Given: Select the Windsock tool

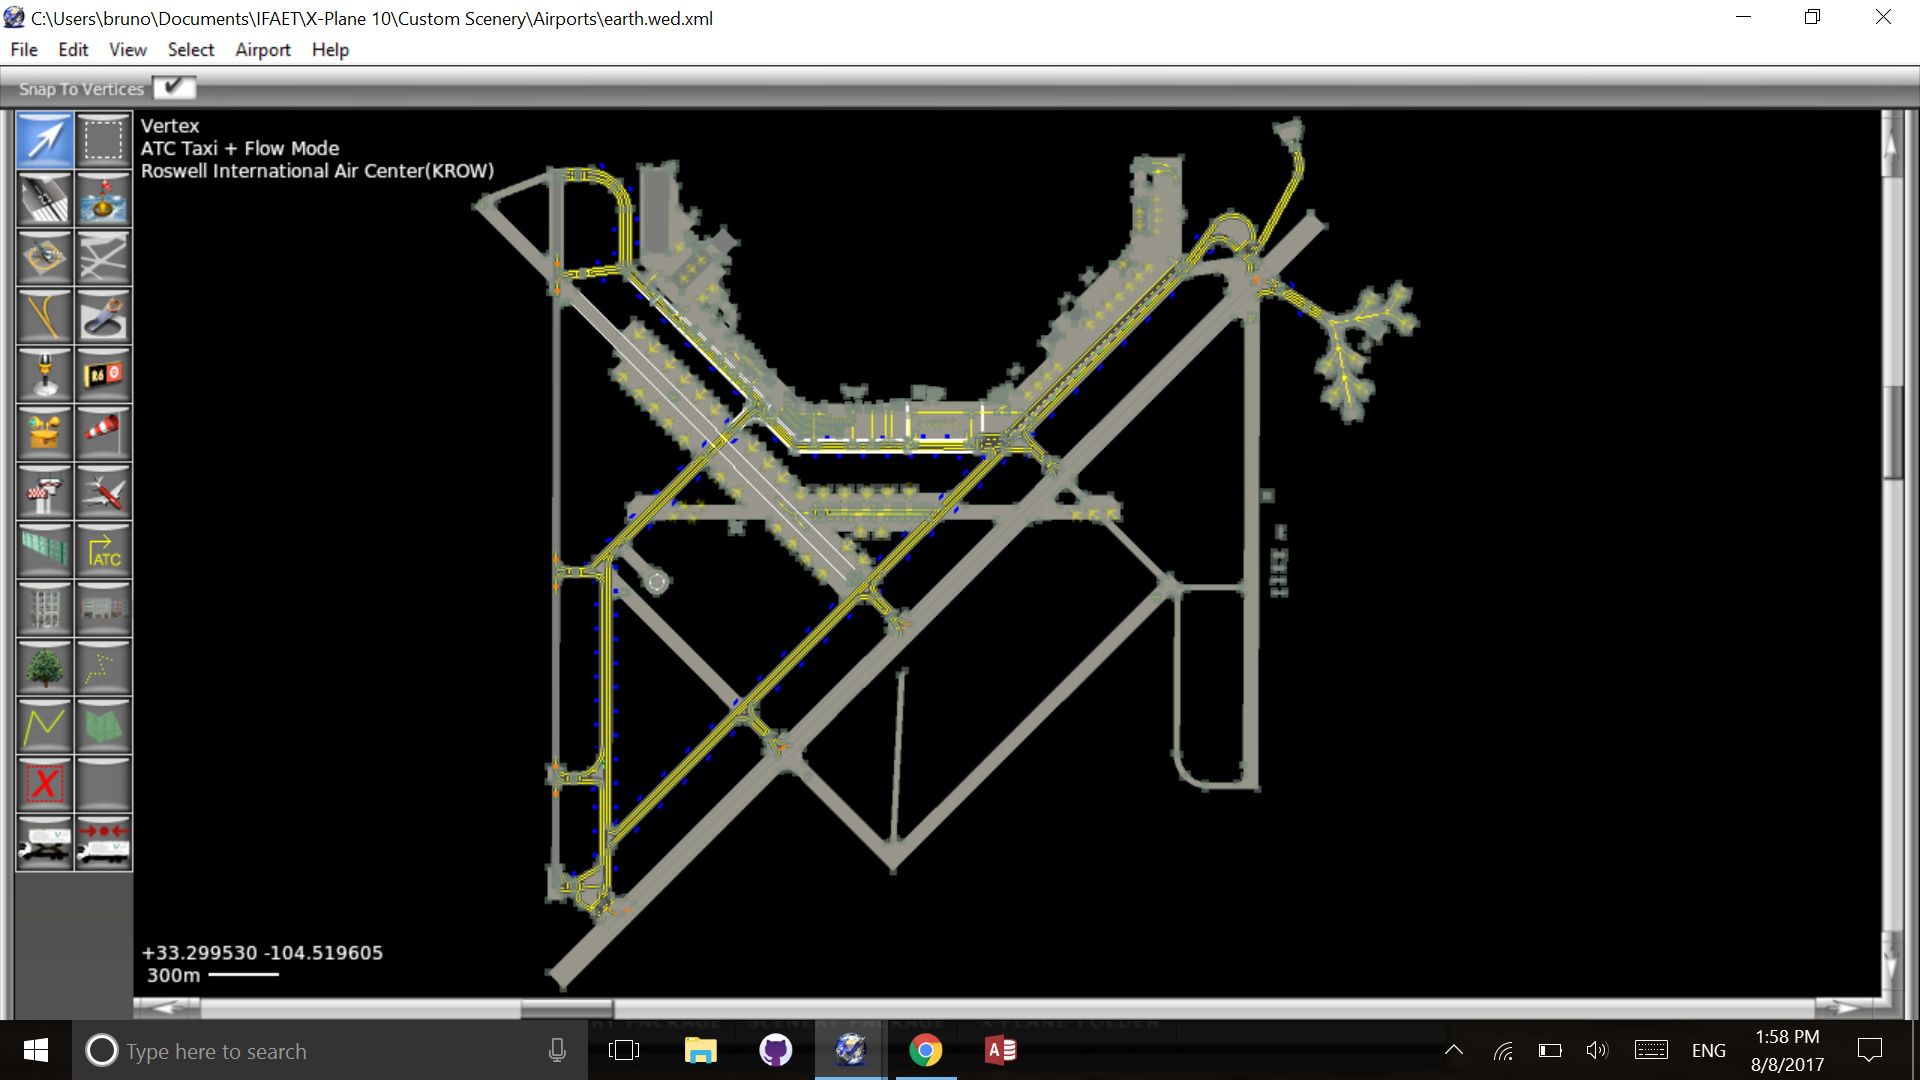Looking at the screenshot, I should (x=103, y=432).
